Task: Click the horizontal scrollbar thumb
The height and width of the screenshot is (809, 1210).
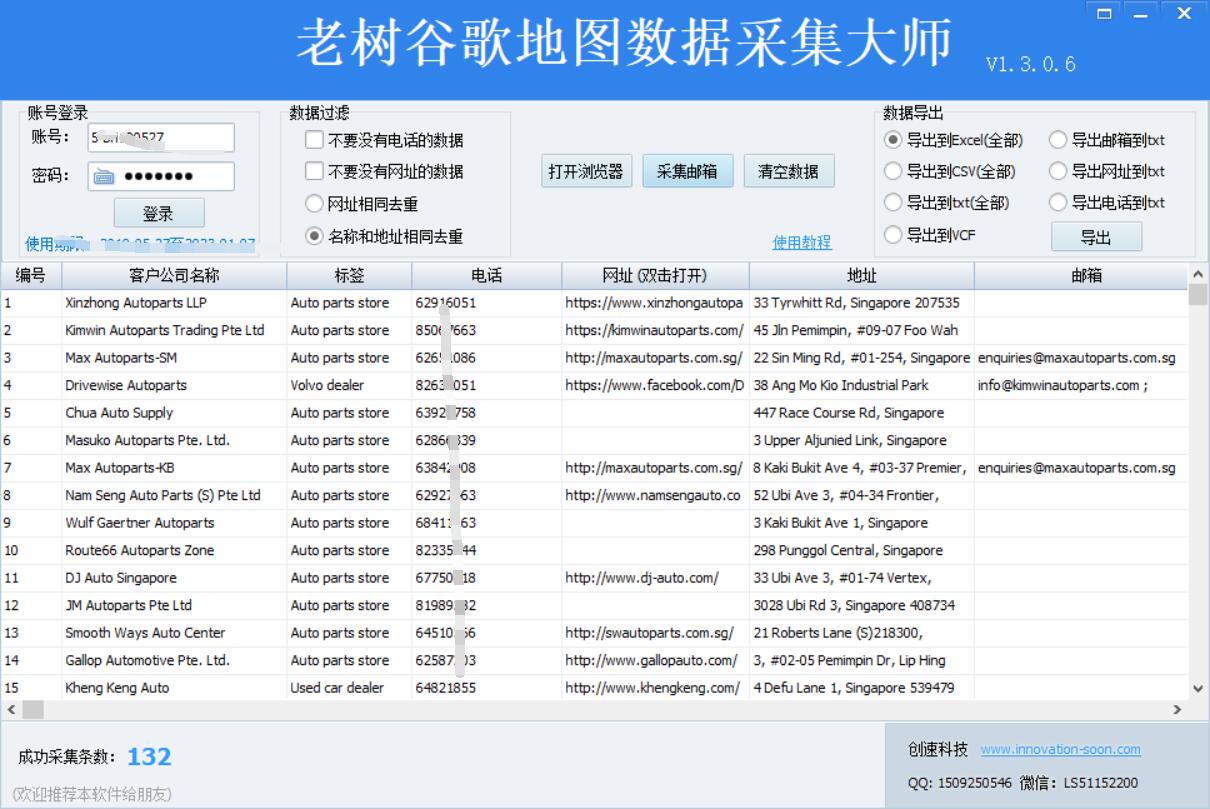Action: tap(33, 709)
